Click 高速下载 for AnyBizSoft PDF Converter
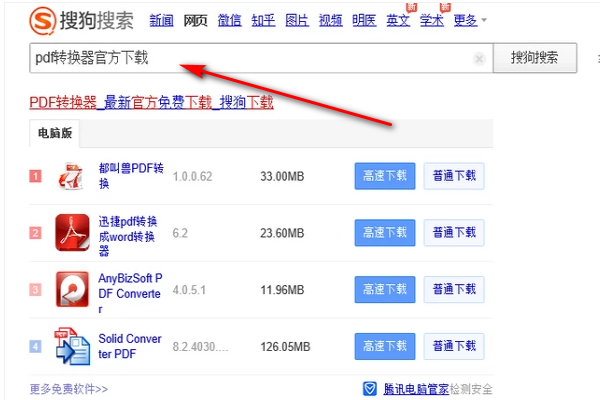Screen dimensions: 600x400 (x=385, y=289)
